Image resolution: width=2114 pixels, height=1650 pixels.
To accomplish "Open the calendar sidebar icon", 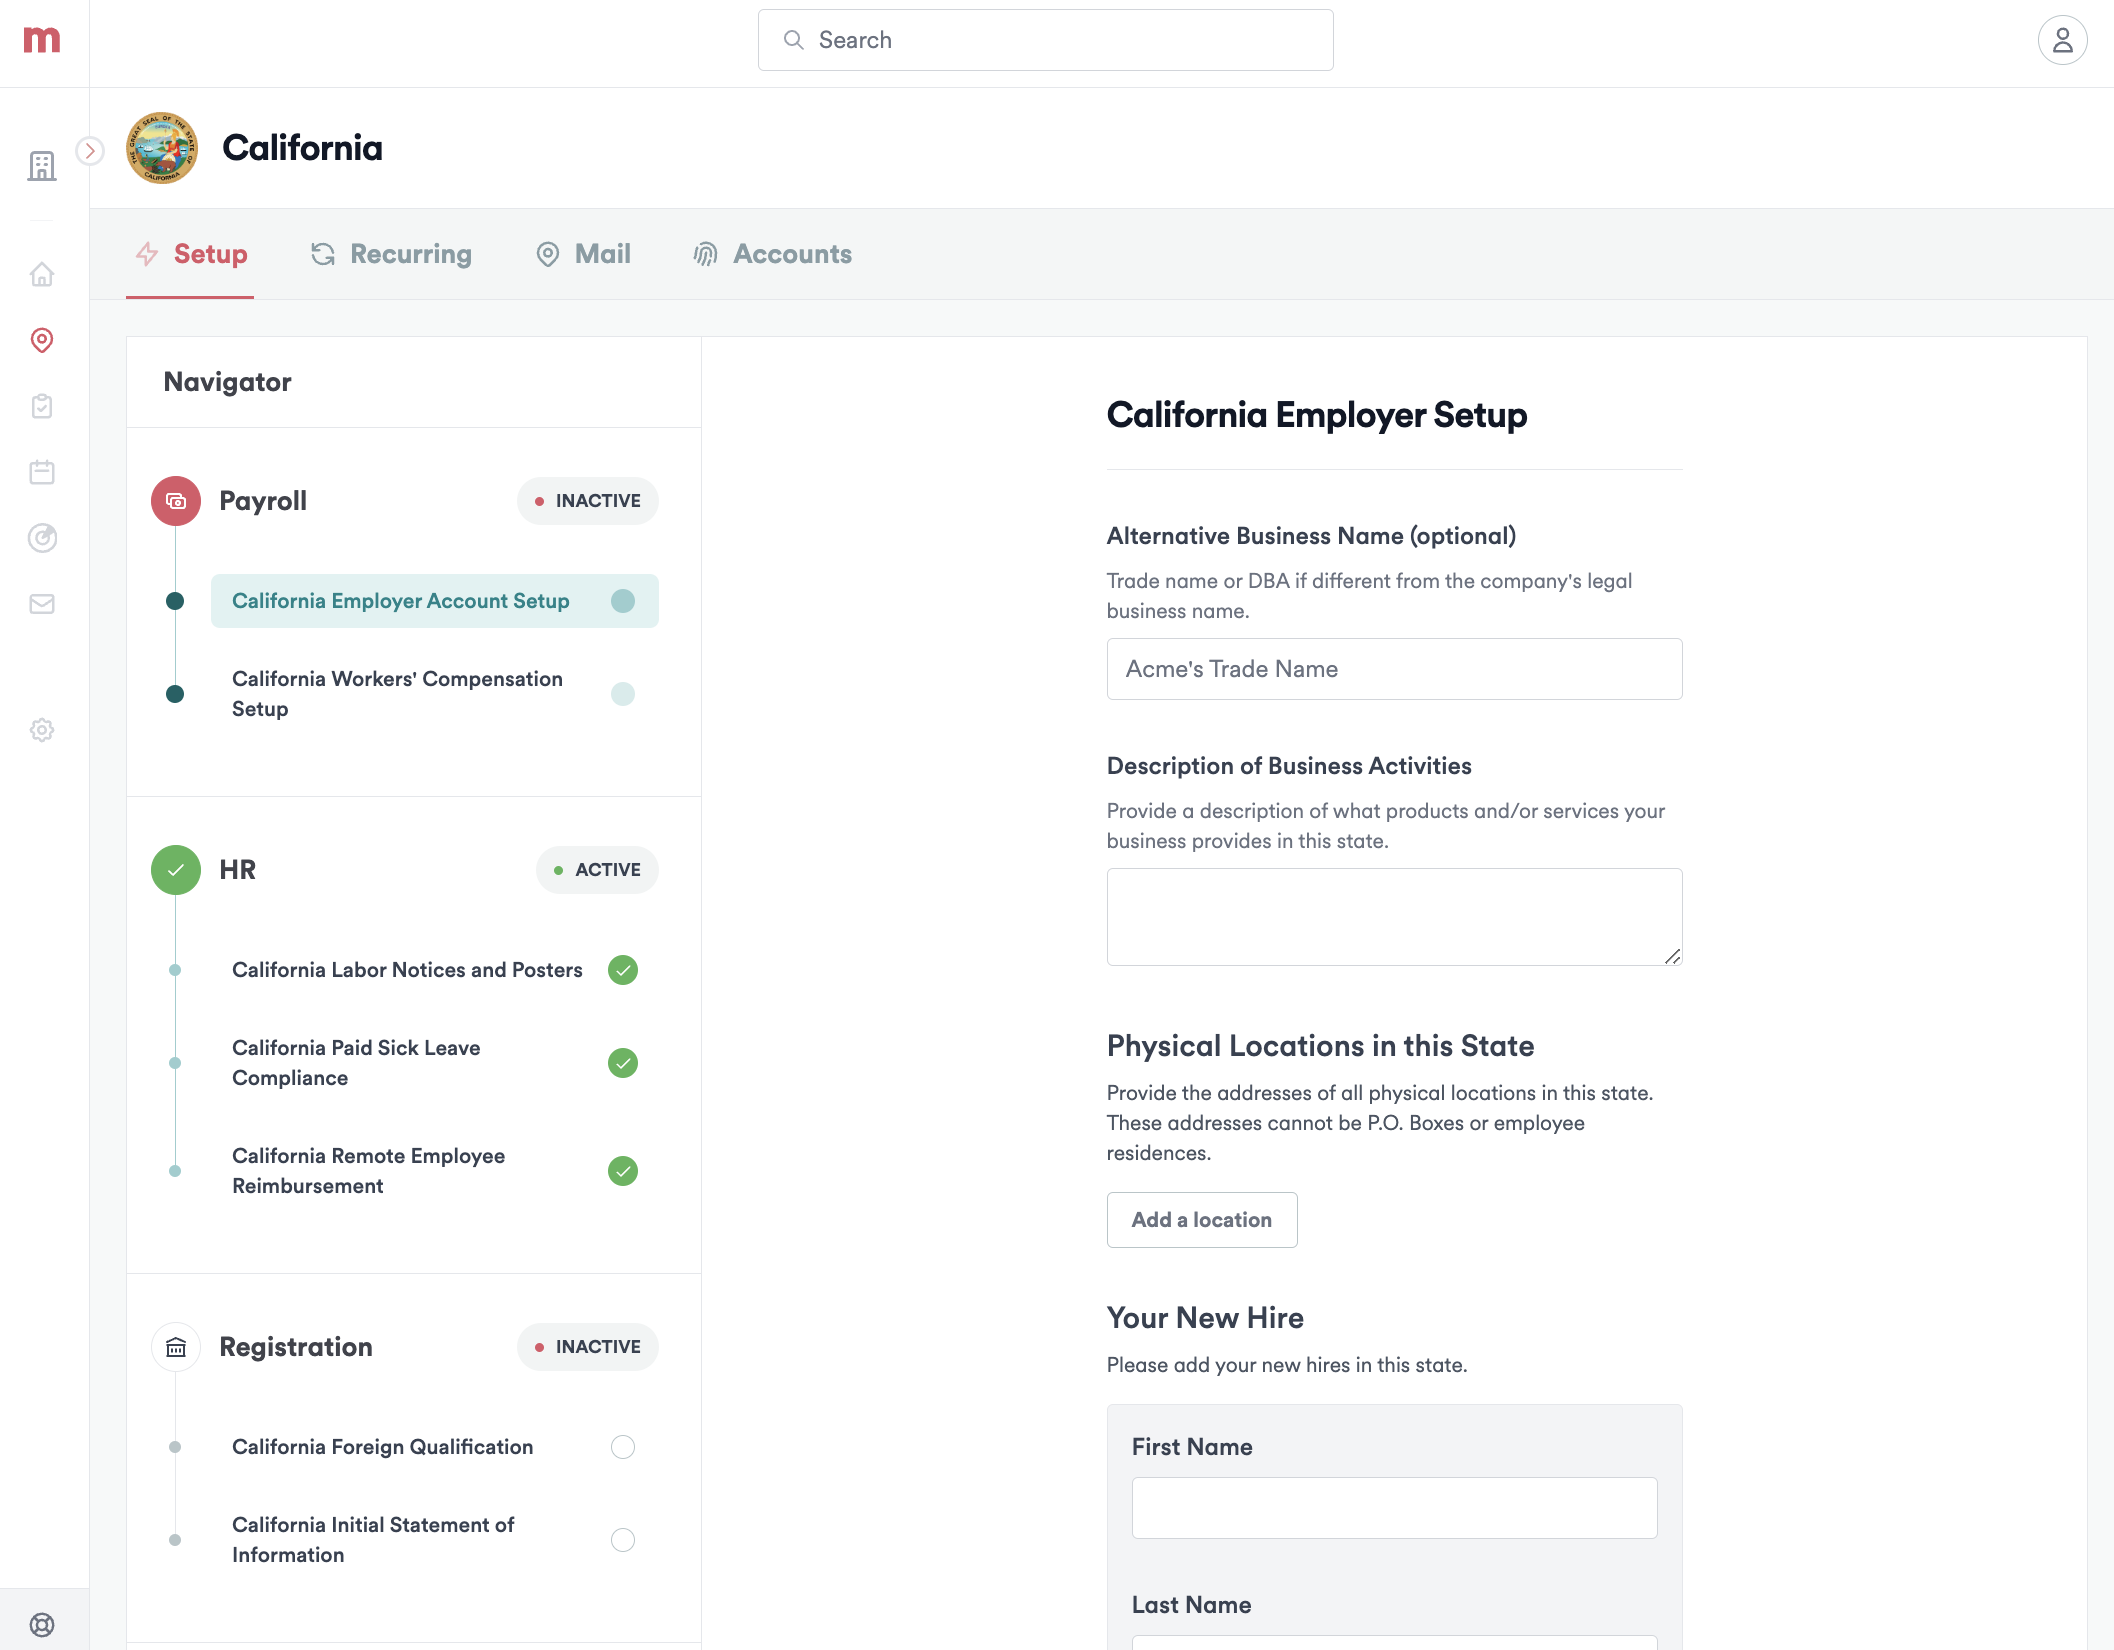I will click(42, 472).
